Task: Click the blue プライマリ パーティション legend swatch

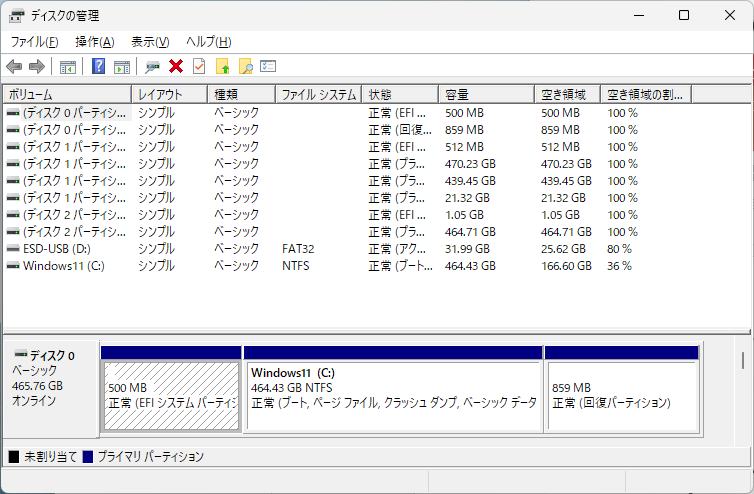Action: 88,456
